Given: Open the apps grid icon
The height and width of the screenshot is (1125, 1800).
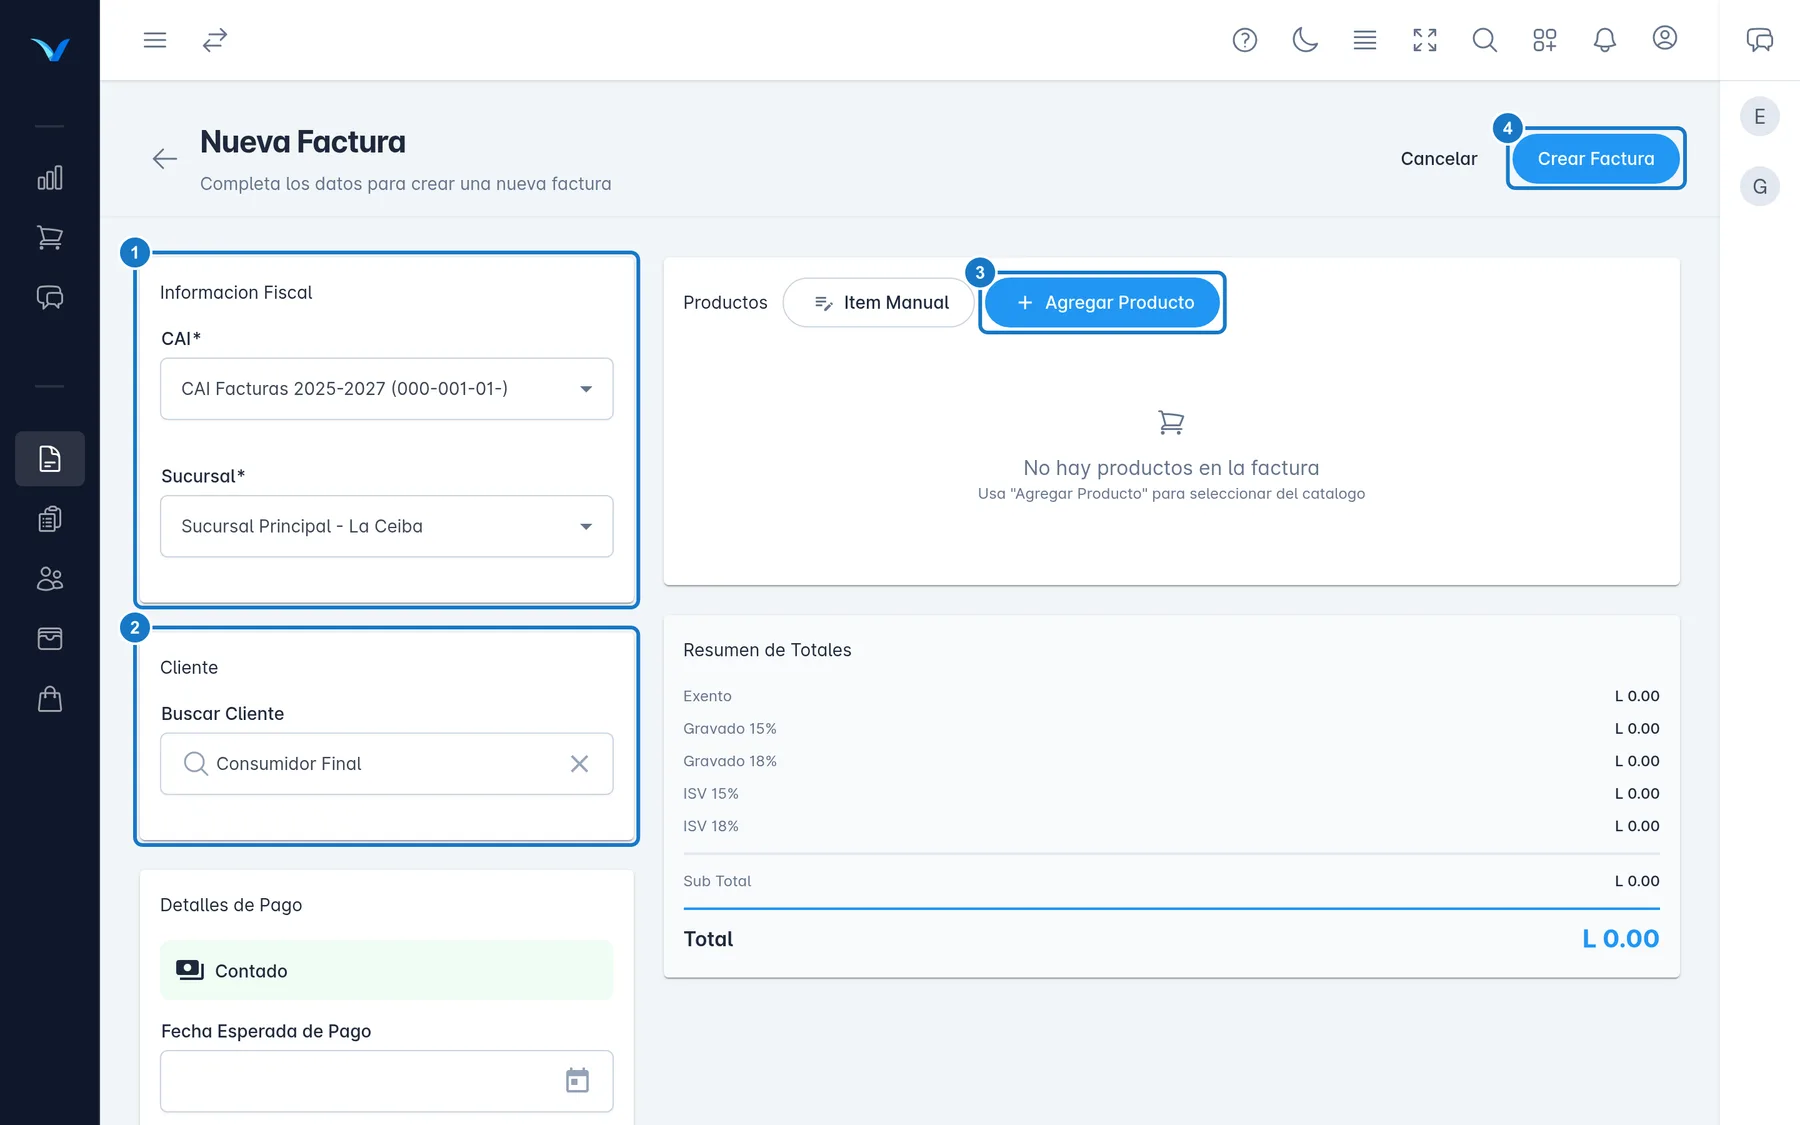Looking at the screenshot, I should [1545, 40].
